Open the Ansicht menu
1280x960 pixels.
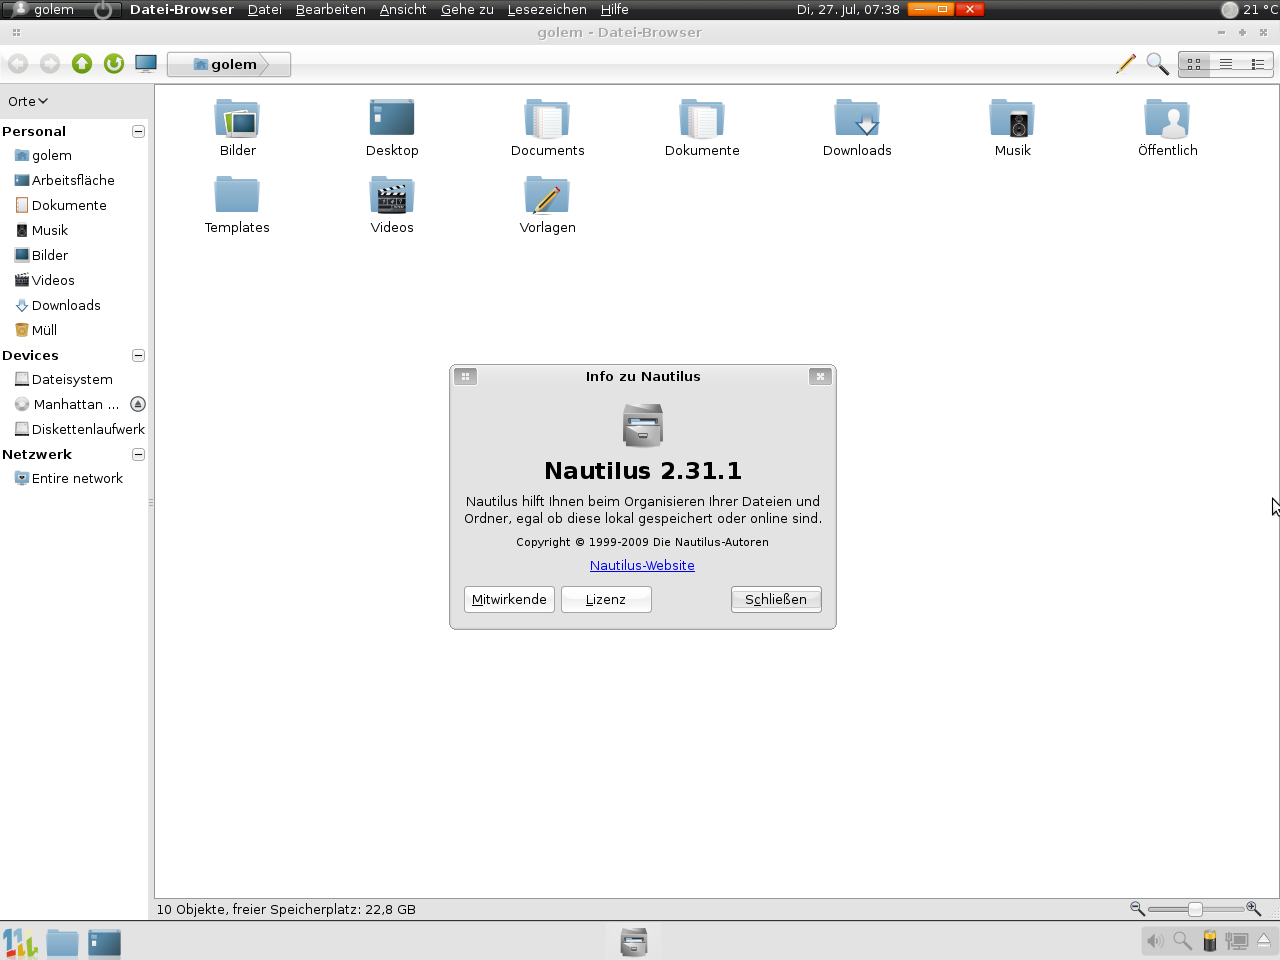pyautogui.click(x=403, y=9)
